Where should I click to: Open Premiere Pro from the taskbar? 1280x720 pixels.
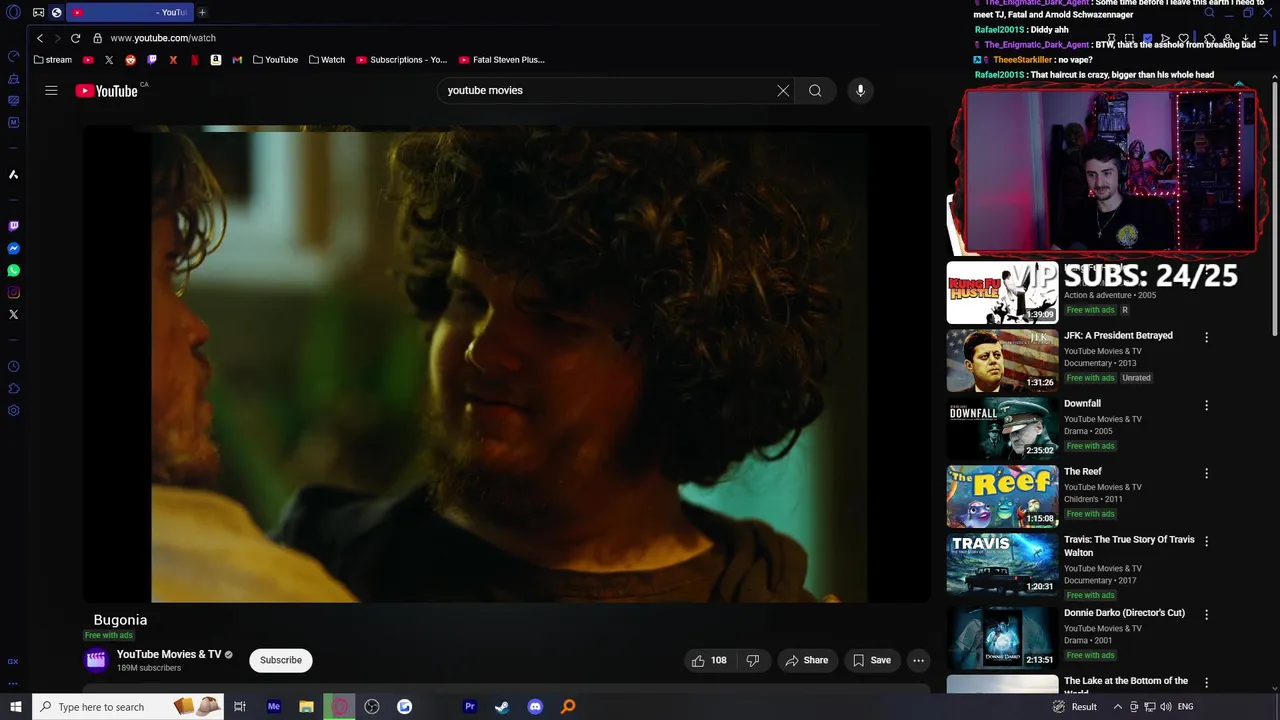tap(469, 707)
